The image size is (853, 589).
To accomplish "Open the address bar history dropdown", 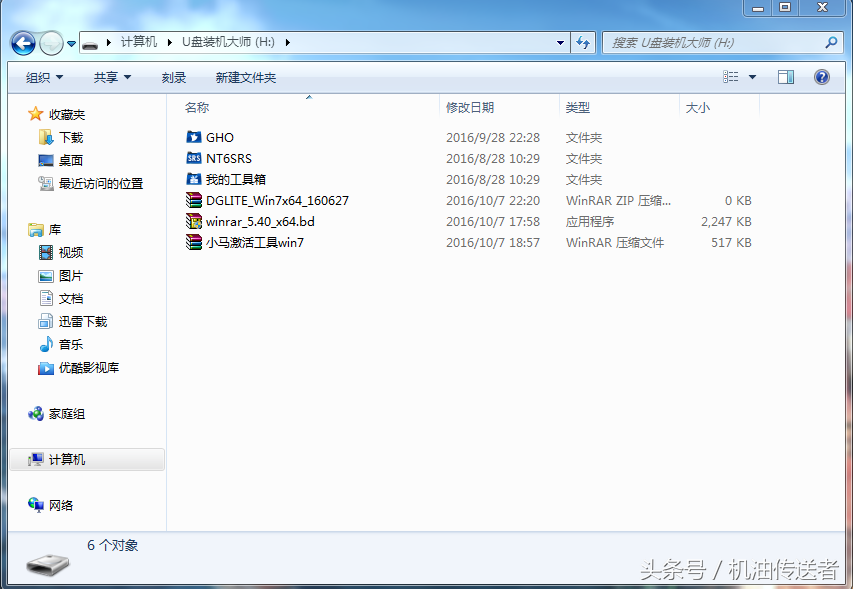I will 560,42.
